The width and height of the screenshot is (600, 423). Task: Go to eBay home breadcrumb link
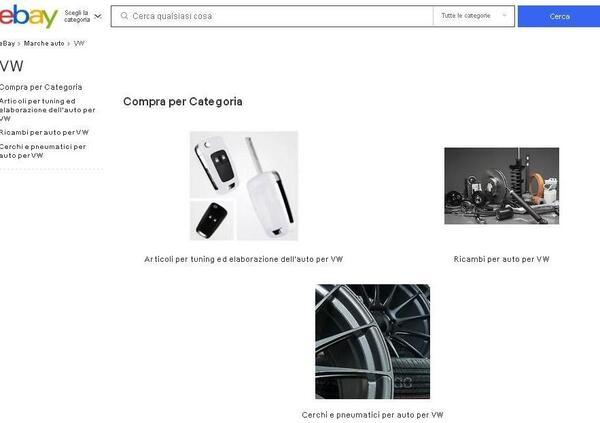click(7, 44)
